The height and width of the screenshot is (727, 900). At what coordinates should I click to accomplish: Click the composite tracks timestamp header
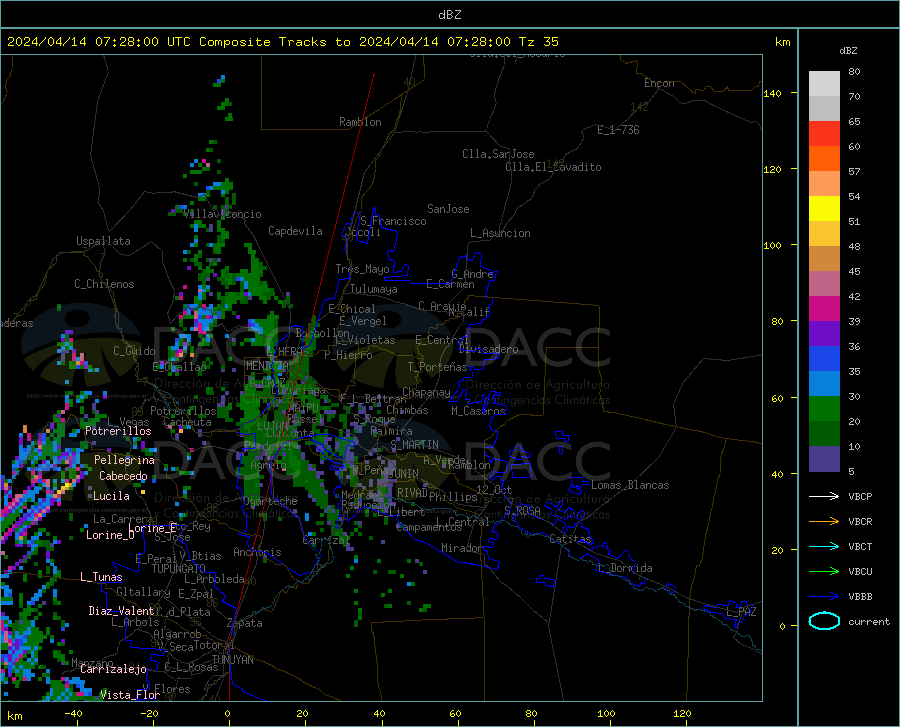click(282, 42)
